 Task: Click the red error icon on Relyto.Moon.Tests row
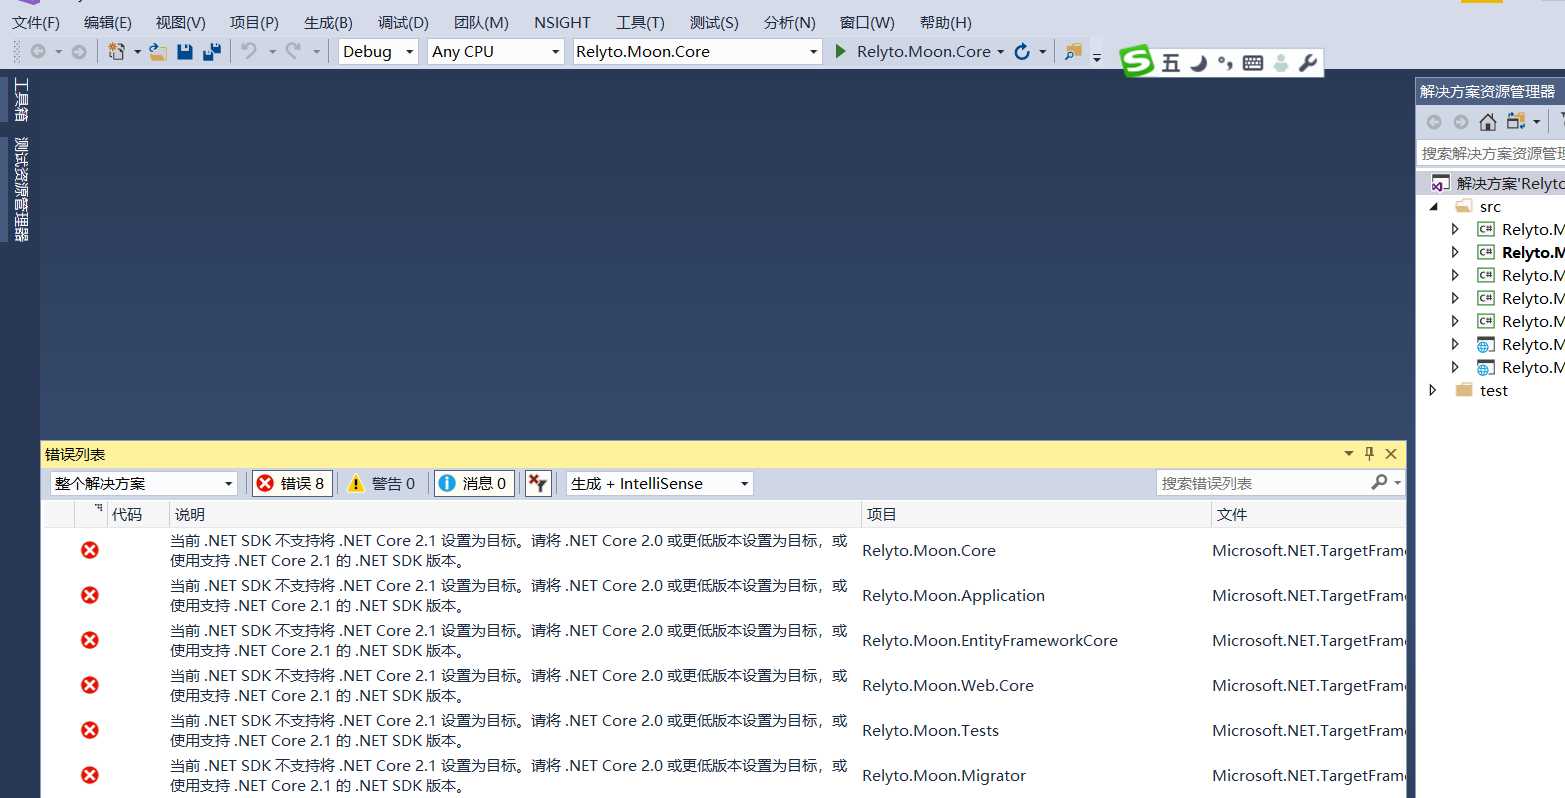pyautogui.click(x=90, y=730)
